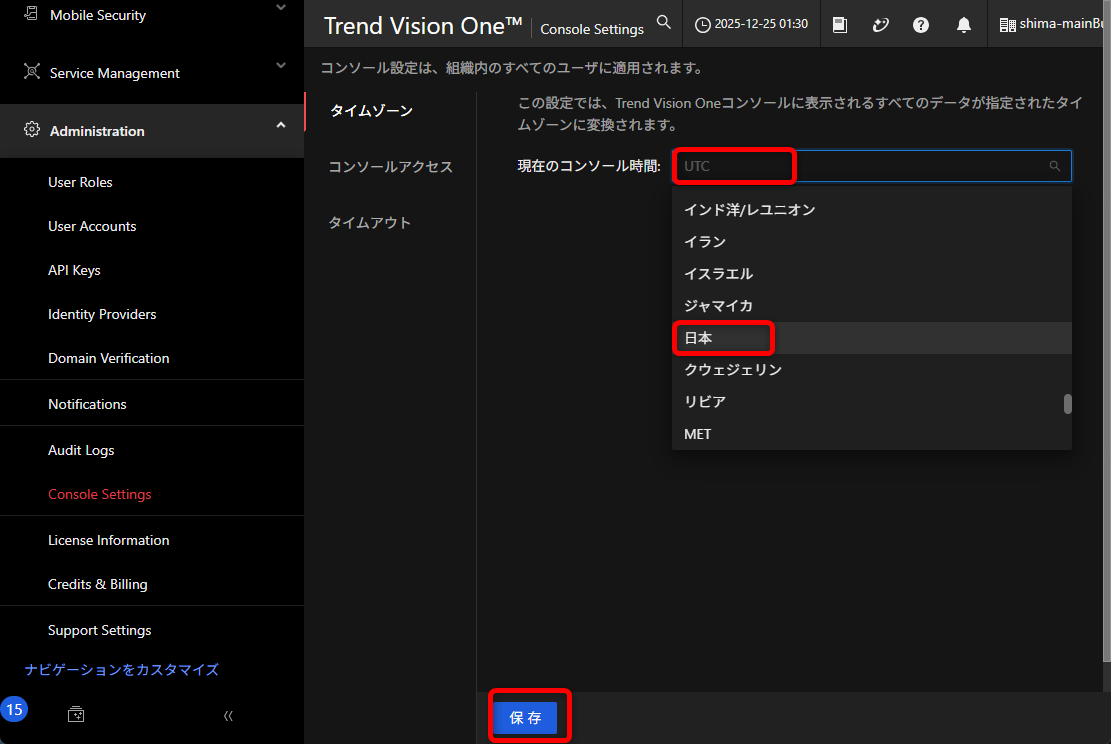Click the clock icon beside date
The height and width of the screenshot is (744, 1111).
point(702,25)
